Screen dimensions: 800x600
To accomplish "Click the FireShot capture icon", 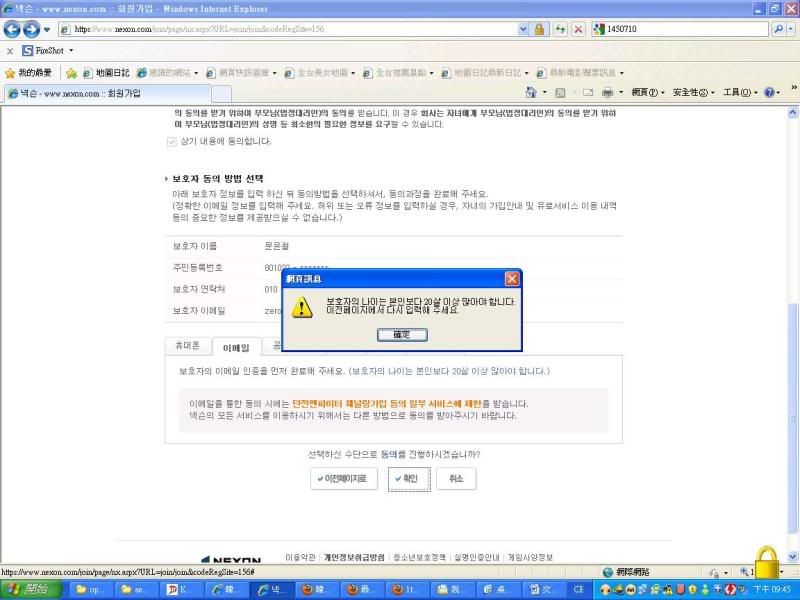I will pos(28,51).
